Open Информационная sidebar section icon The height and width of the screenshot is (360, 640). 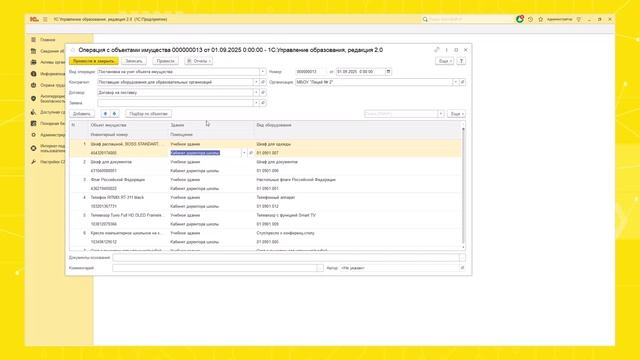(x=33, y=74)
